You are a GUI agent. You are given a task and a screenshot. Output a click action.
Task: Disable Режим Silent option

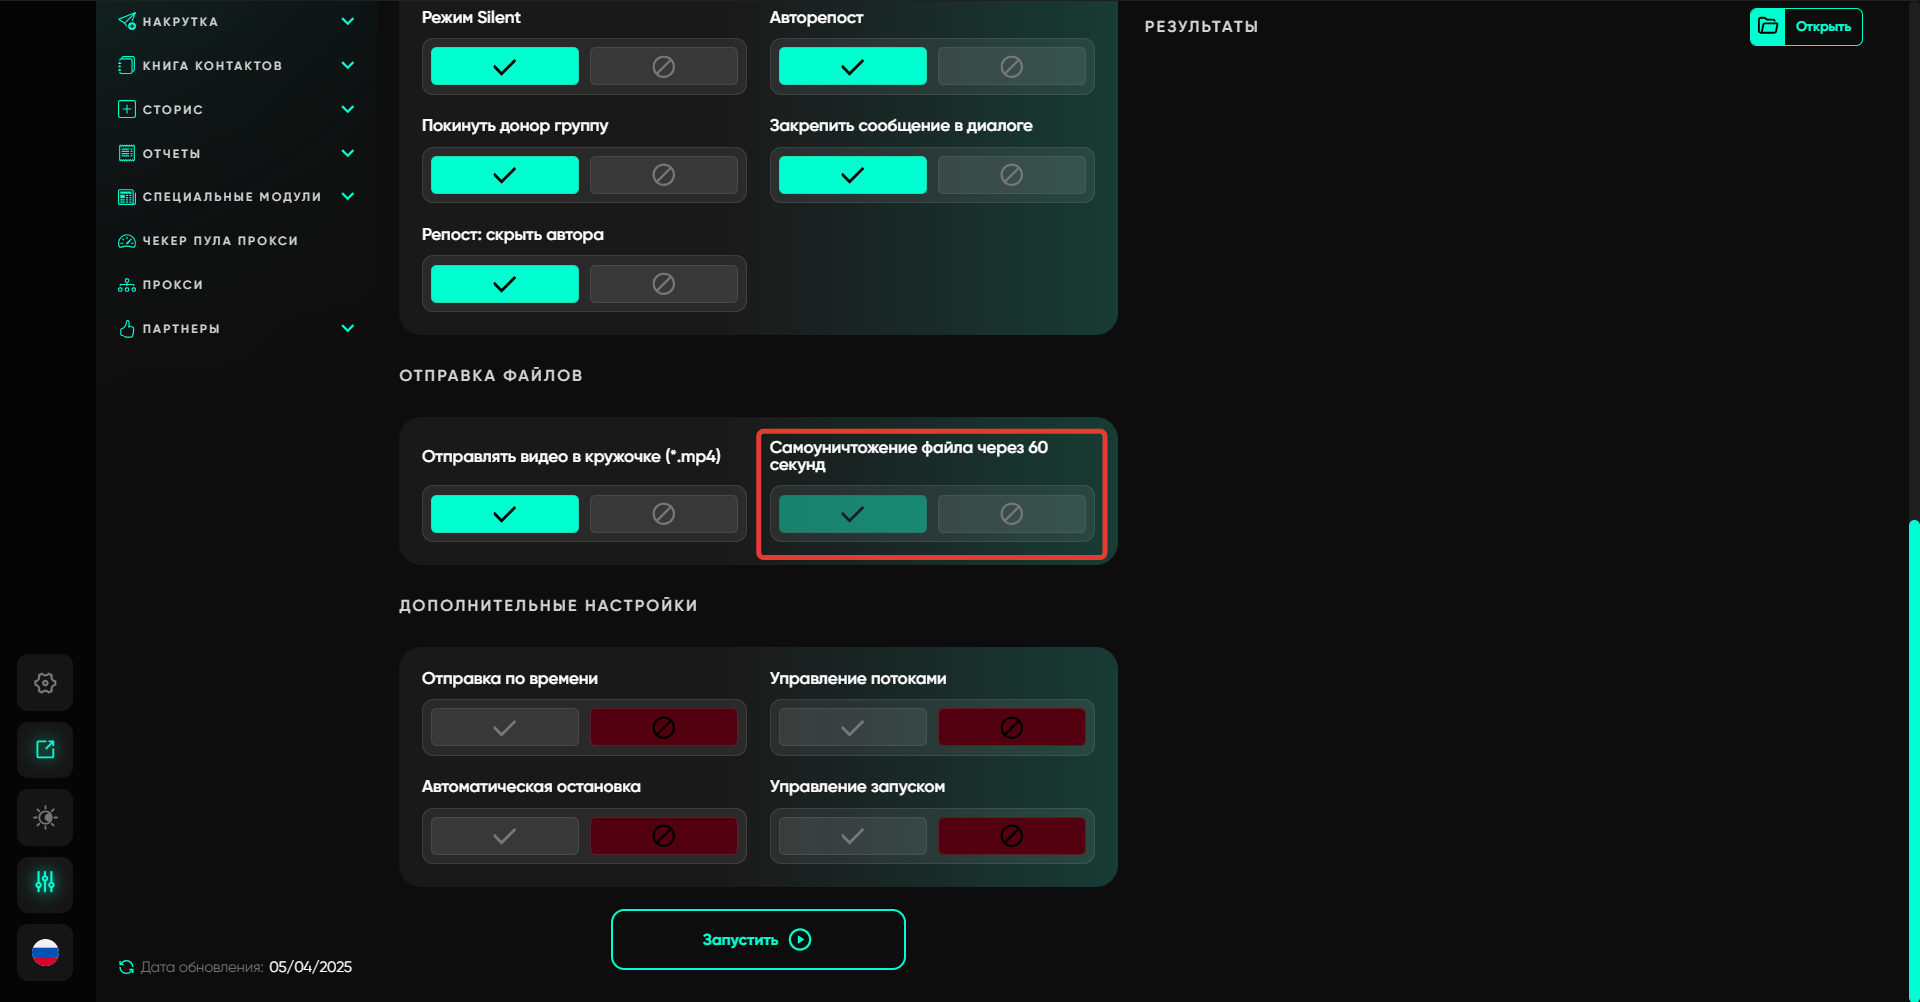point(663,67)
